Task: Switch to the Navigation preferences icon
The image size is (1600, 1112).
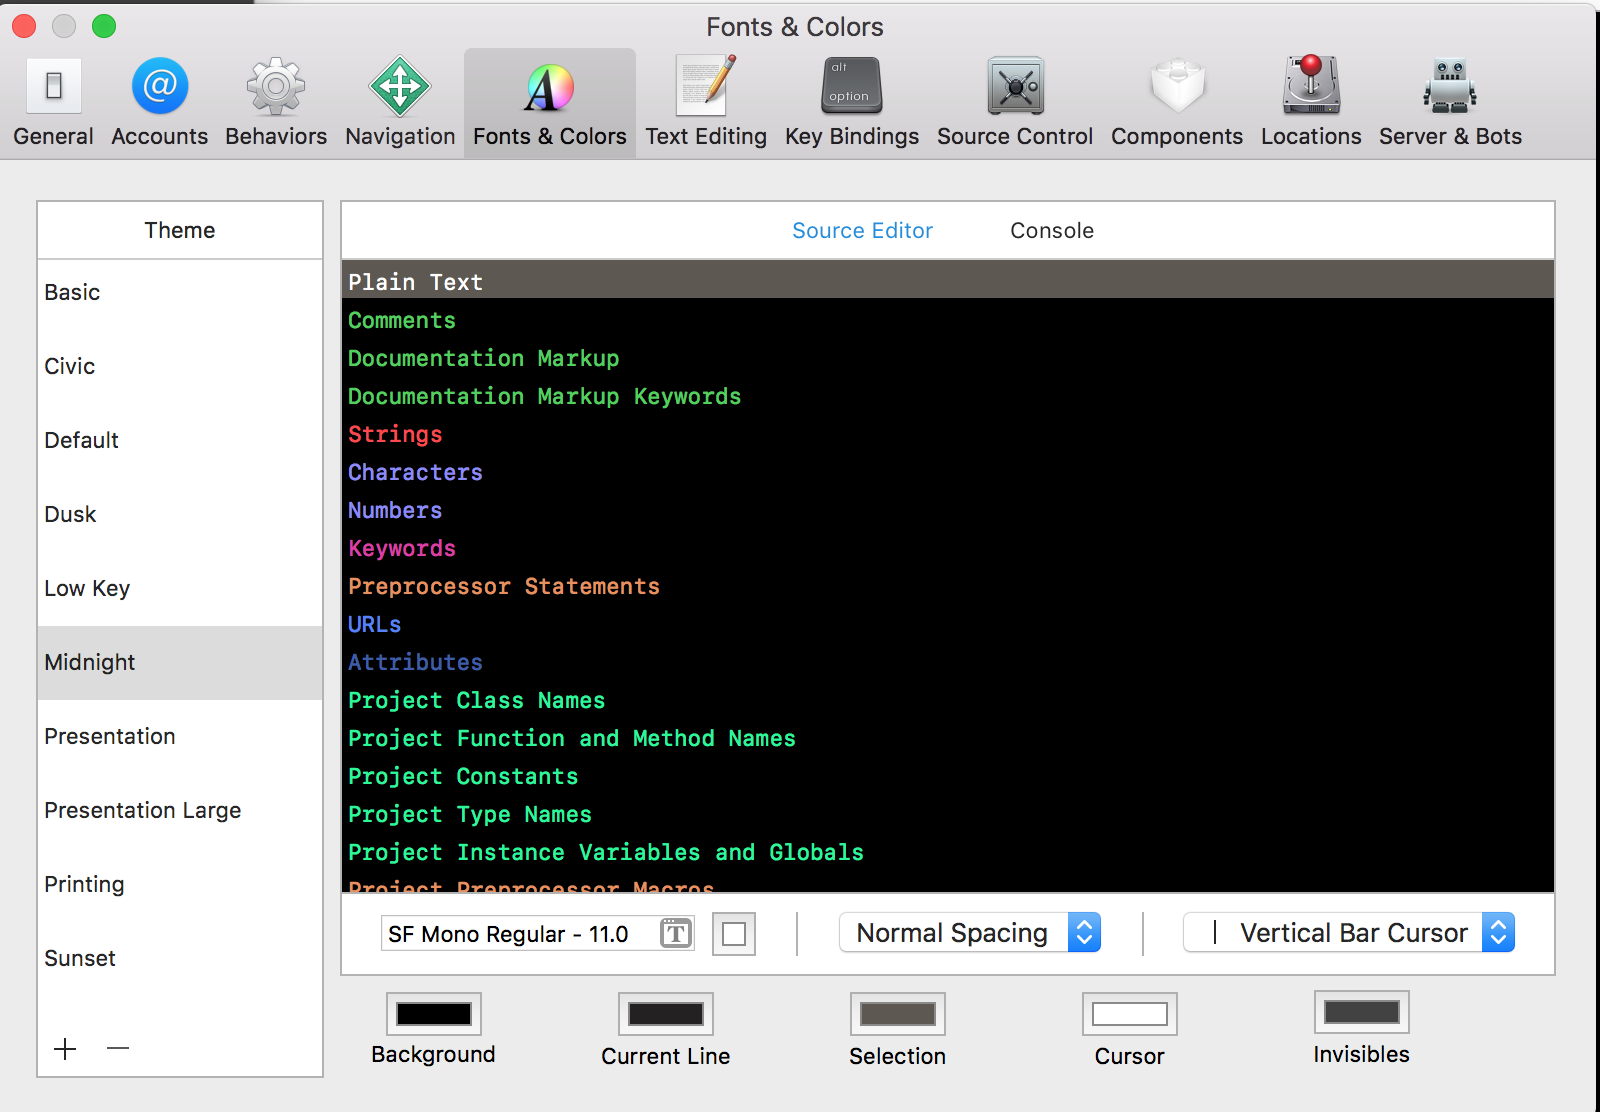Action: coord(398,100)
